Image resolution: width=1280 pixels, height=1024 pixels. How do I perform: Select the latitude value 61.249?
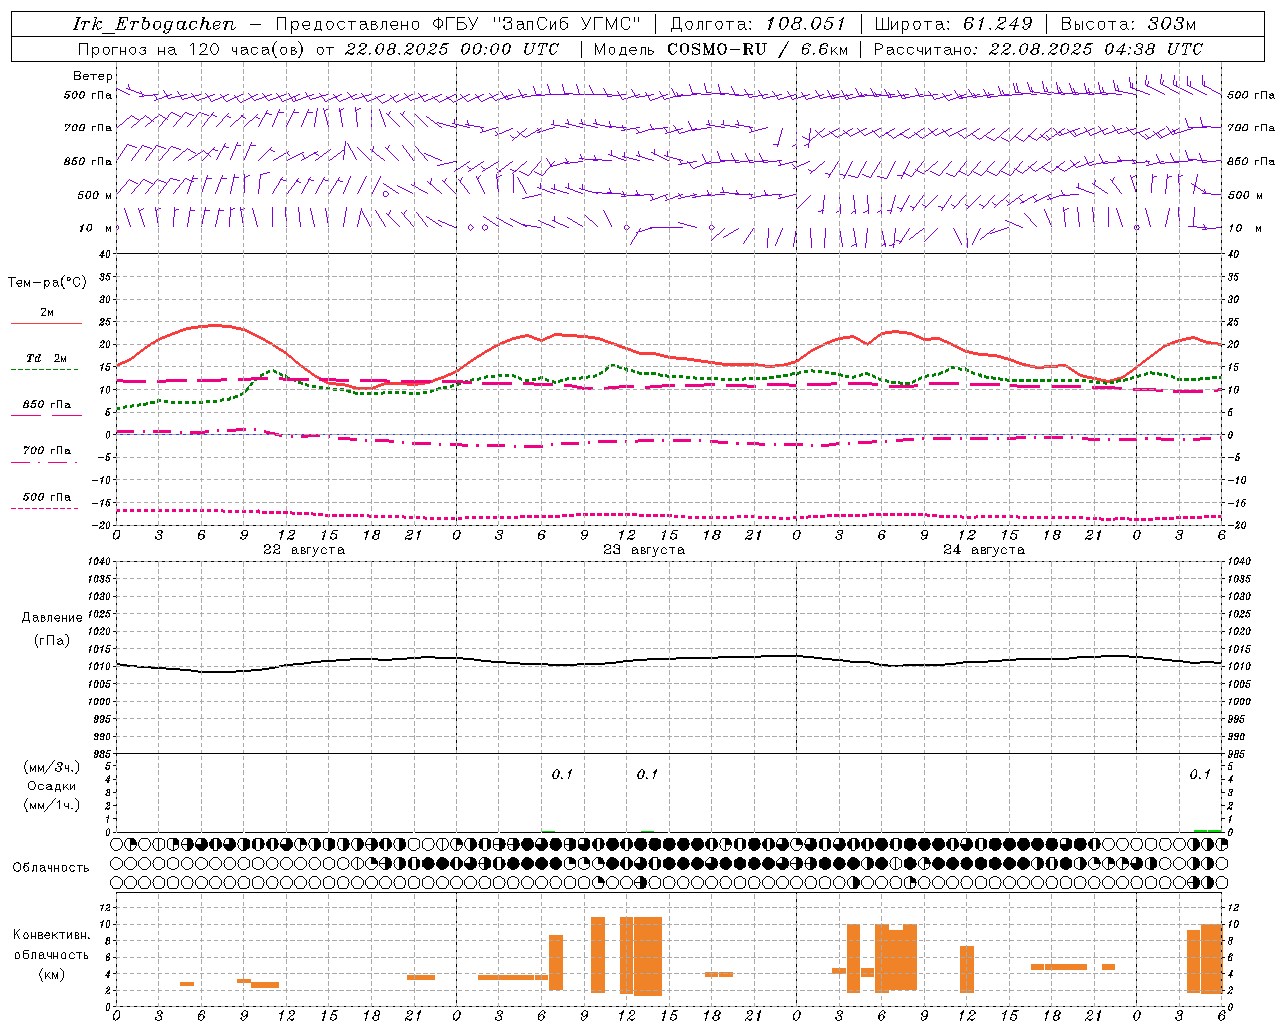[998, 24]
